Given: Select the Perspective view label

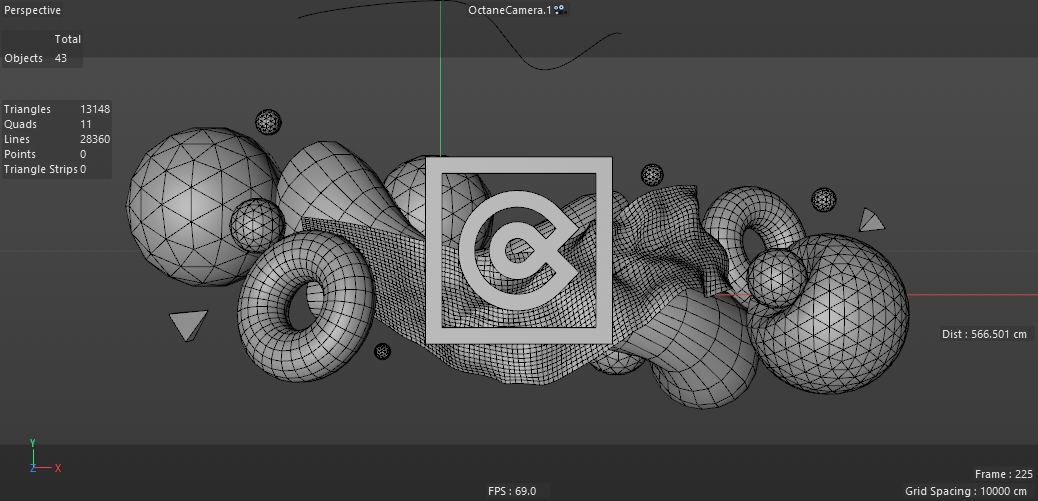Looking at the screenshot, I should click(32, 11).
